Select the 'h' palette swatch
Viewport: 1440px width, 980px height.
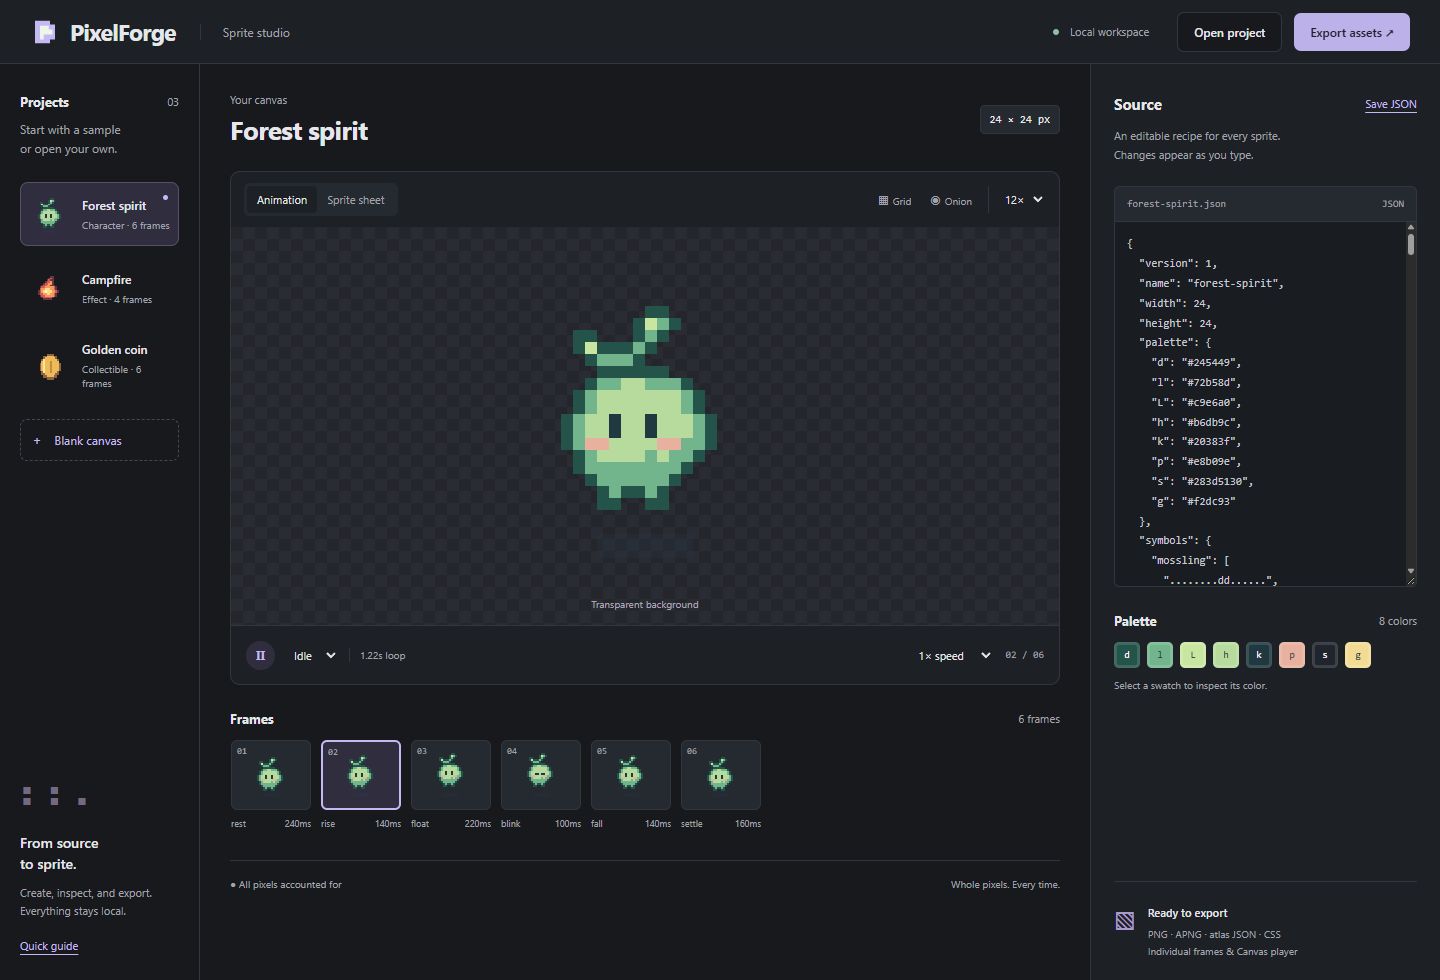[x=1226, y=655]
